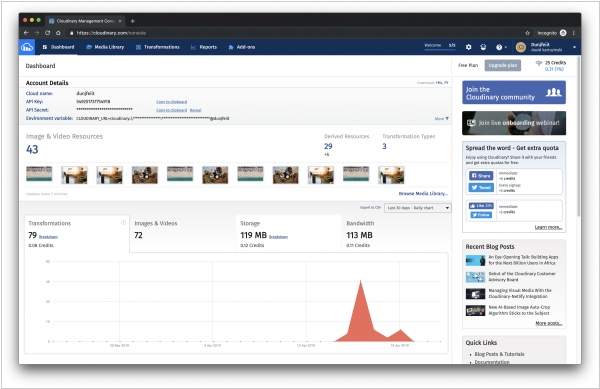Click Browse Media Library link
The height and width of the screenshot is (389, 600).
pos(423,194)
